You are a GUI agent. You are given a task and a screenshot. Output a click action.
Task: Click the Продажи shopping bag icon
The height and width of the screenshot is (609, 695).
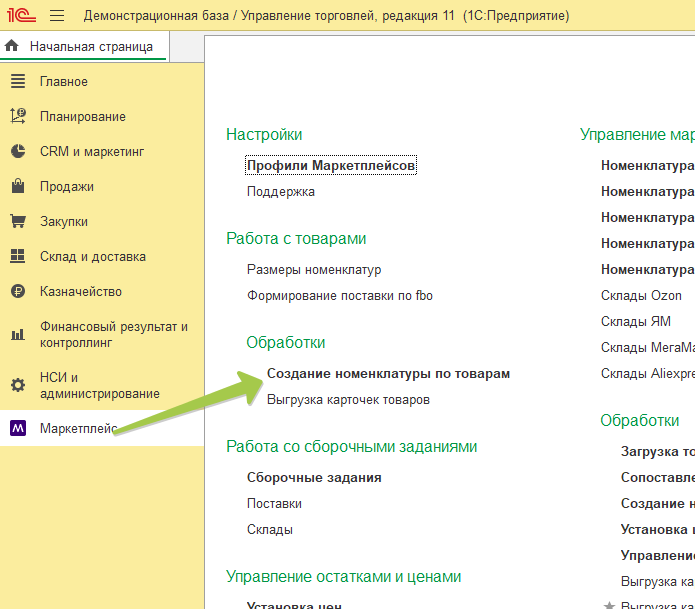coord(18,186)
